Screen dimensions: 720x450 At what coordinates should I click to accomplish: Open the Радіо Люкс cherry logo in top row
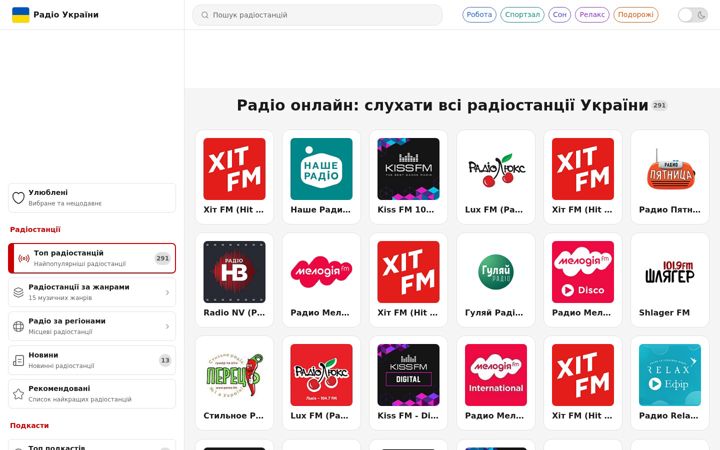[496, 169]
